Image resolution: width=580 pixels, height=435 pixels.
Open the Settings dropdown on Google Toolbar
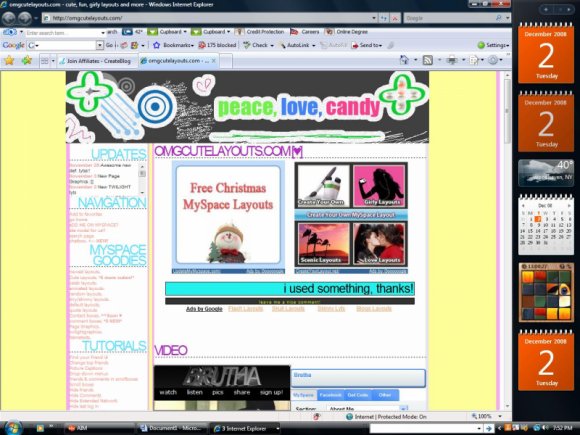pyautogui.click(x=493, y=45)
